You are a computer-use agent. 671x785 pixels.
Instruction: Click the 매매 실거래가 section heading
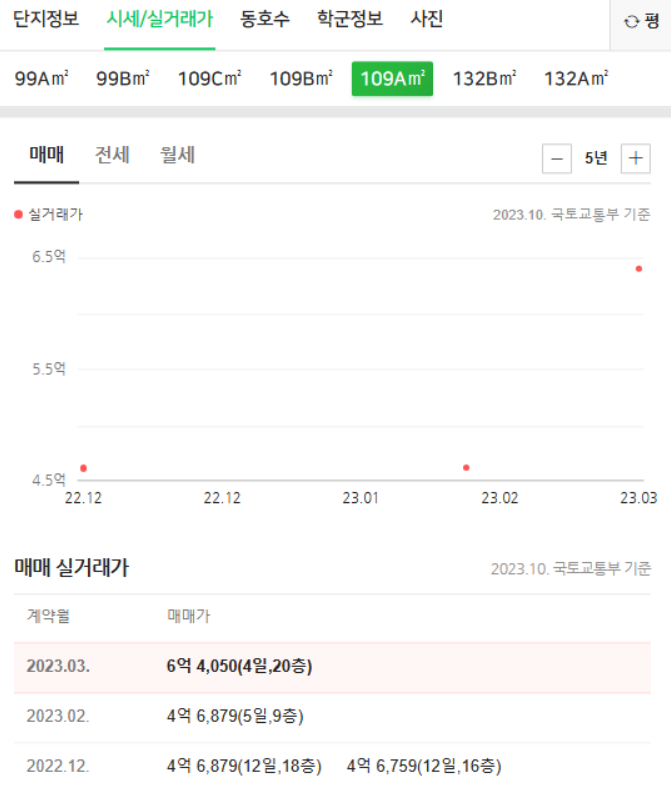point(72,568)
